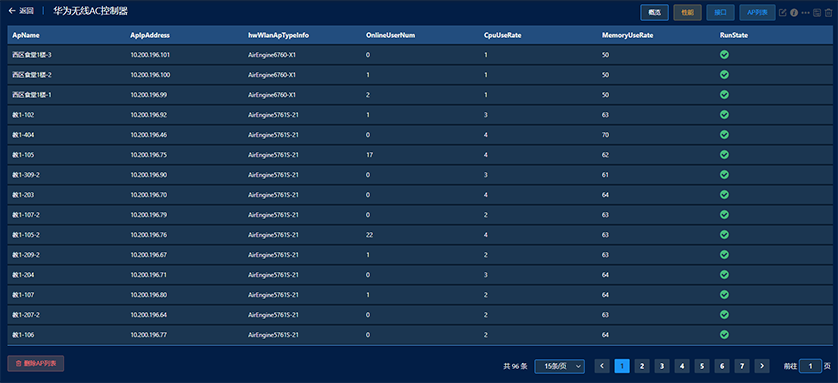Click RunState check icon for 教1-209-2
The image size is (838, 383).
click(x=724, y=254)
